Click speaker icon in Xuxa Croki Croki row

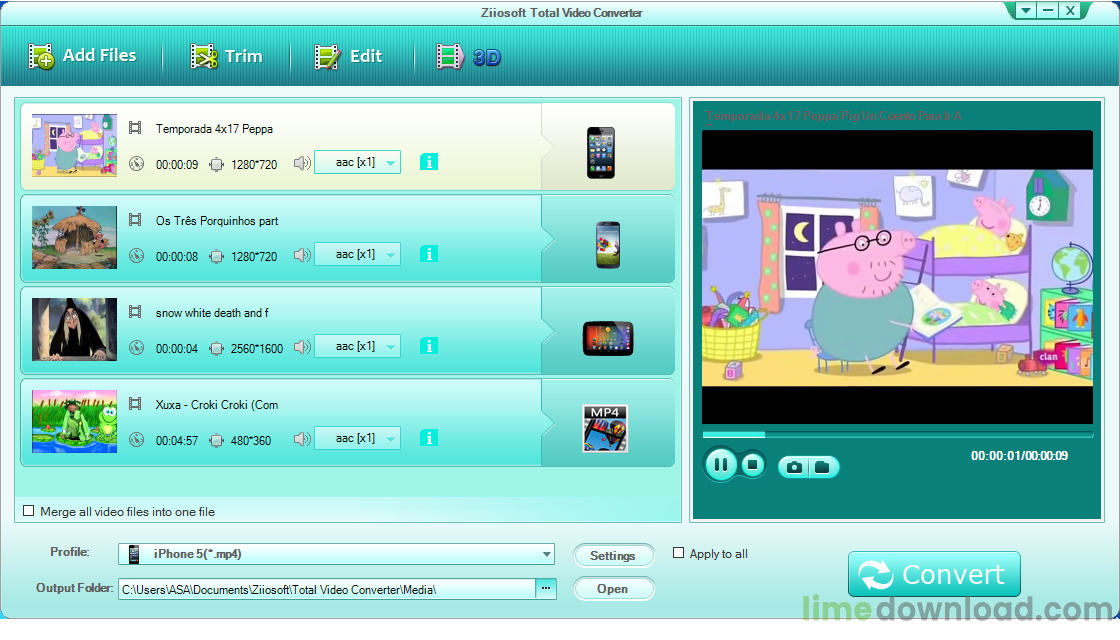[x=302, y=439]
